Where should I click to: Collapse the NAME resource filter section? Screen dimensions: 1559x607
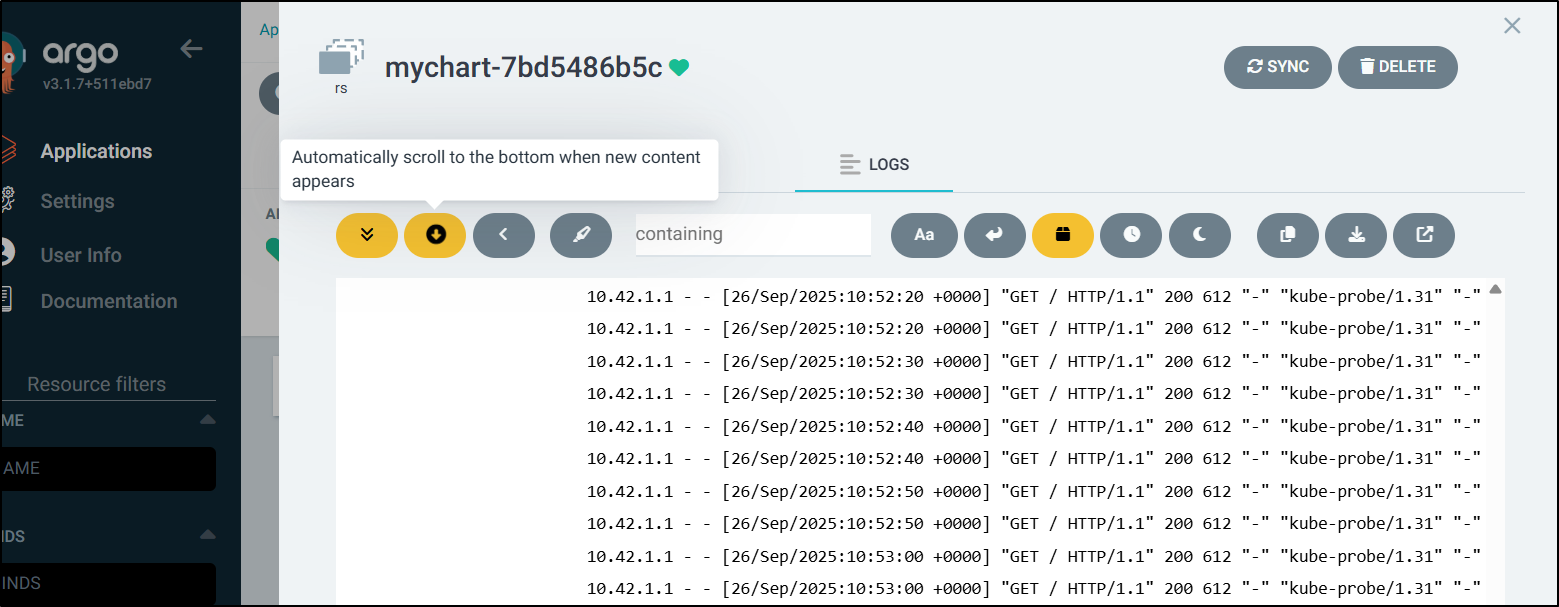pos(207,420)
